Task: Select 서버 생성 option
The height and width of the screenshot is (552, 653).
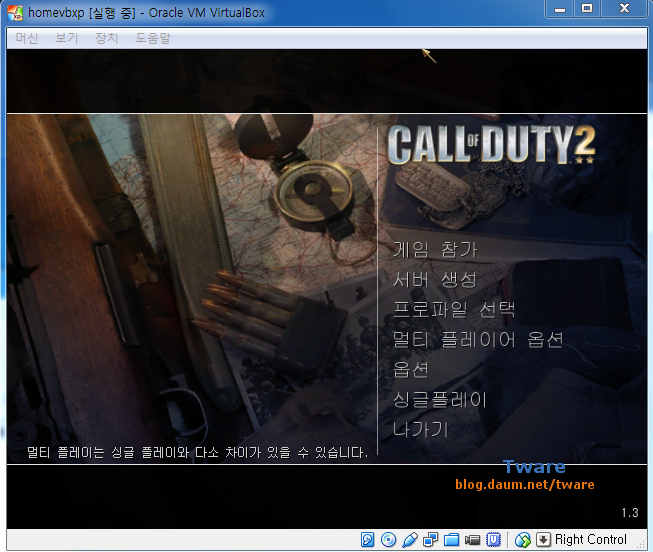Action: (x=434, y=280)
